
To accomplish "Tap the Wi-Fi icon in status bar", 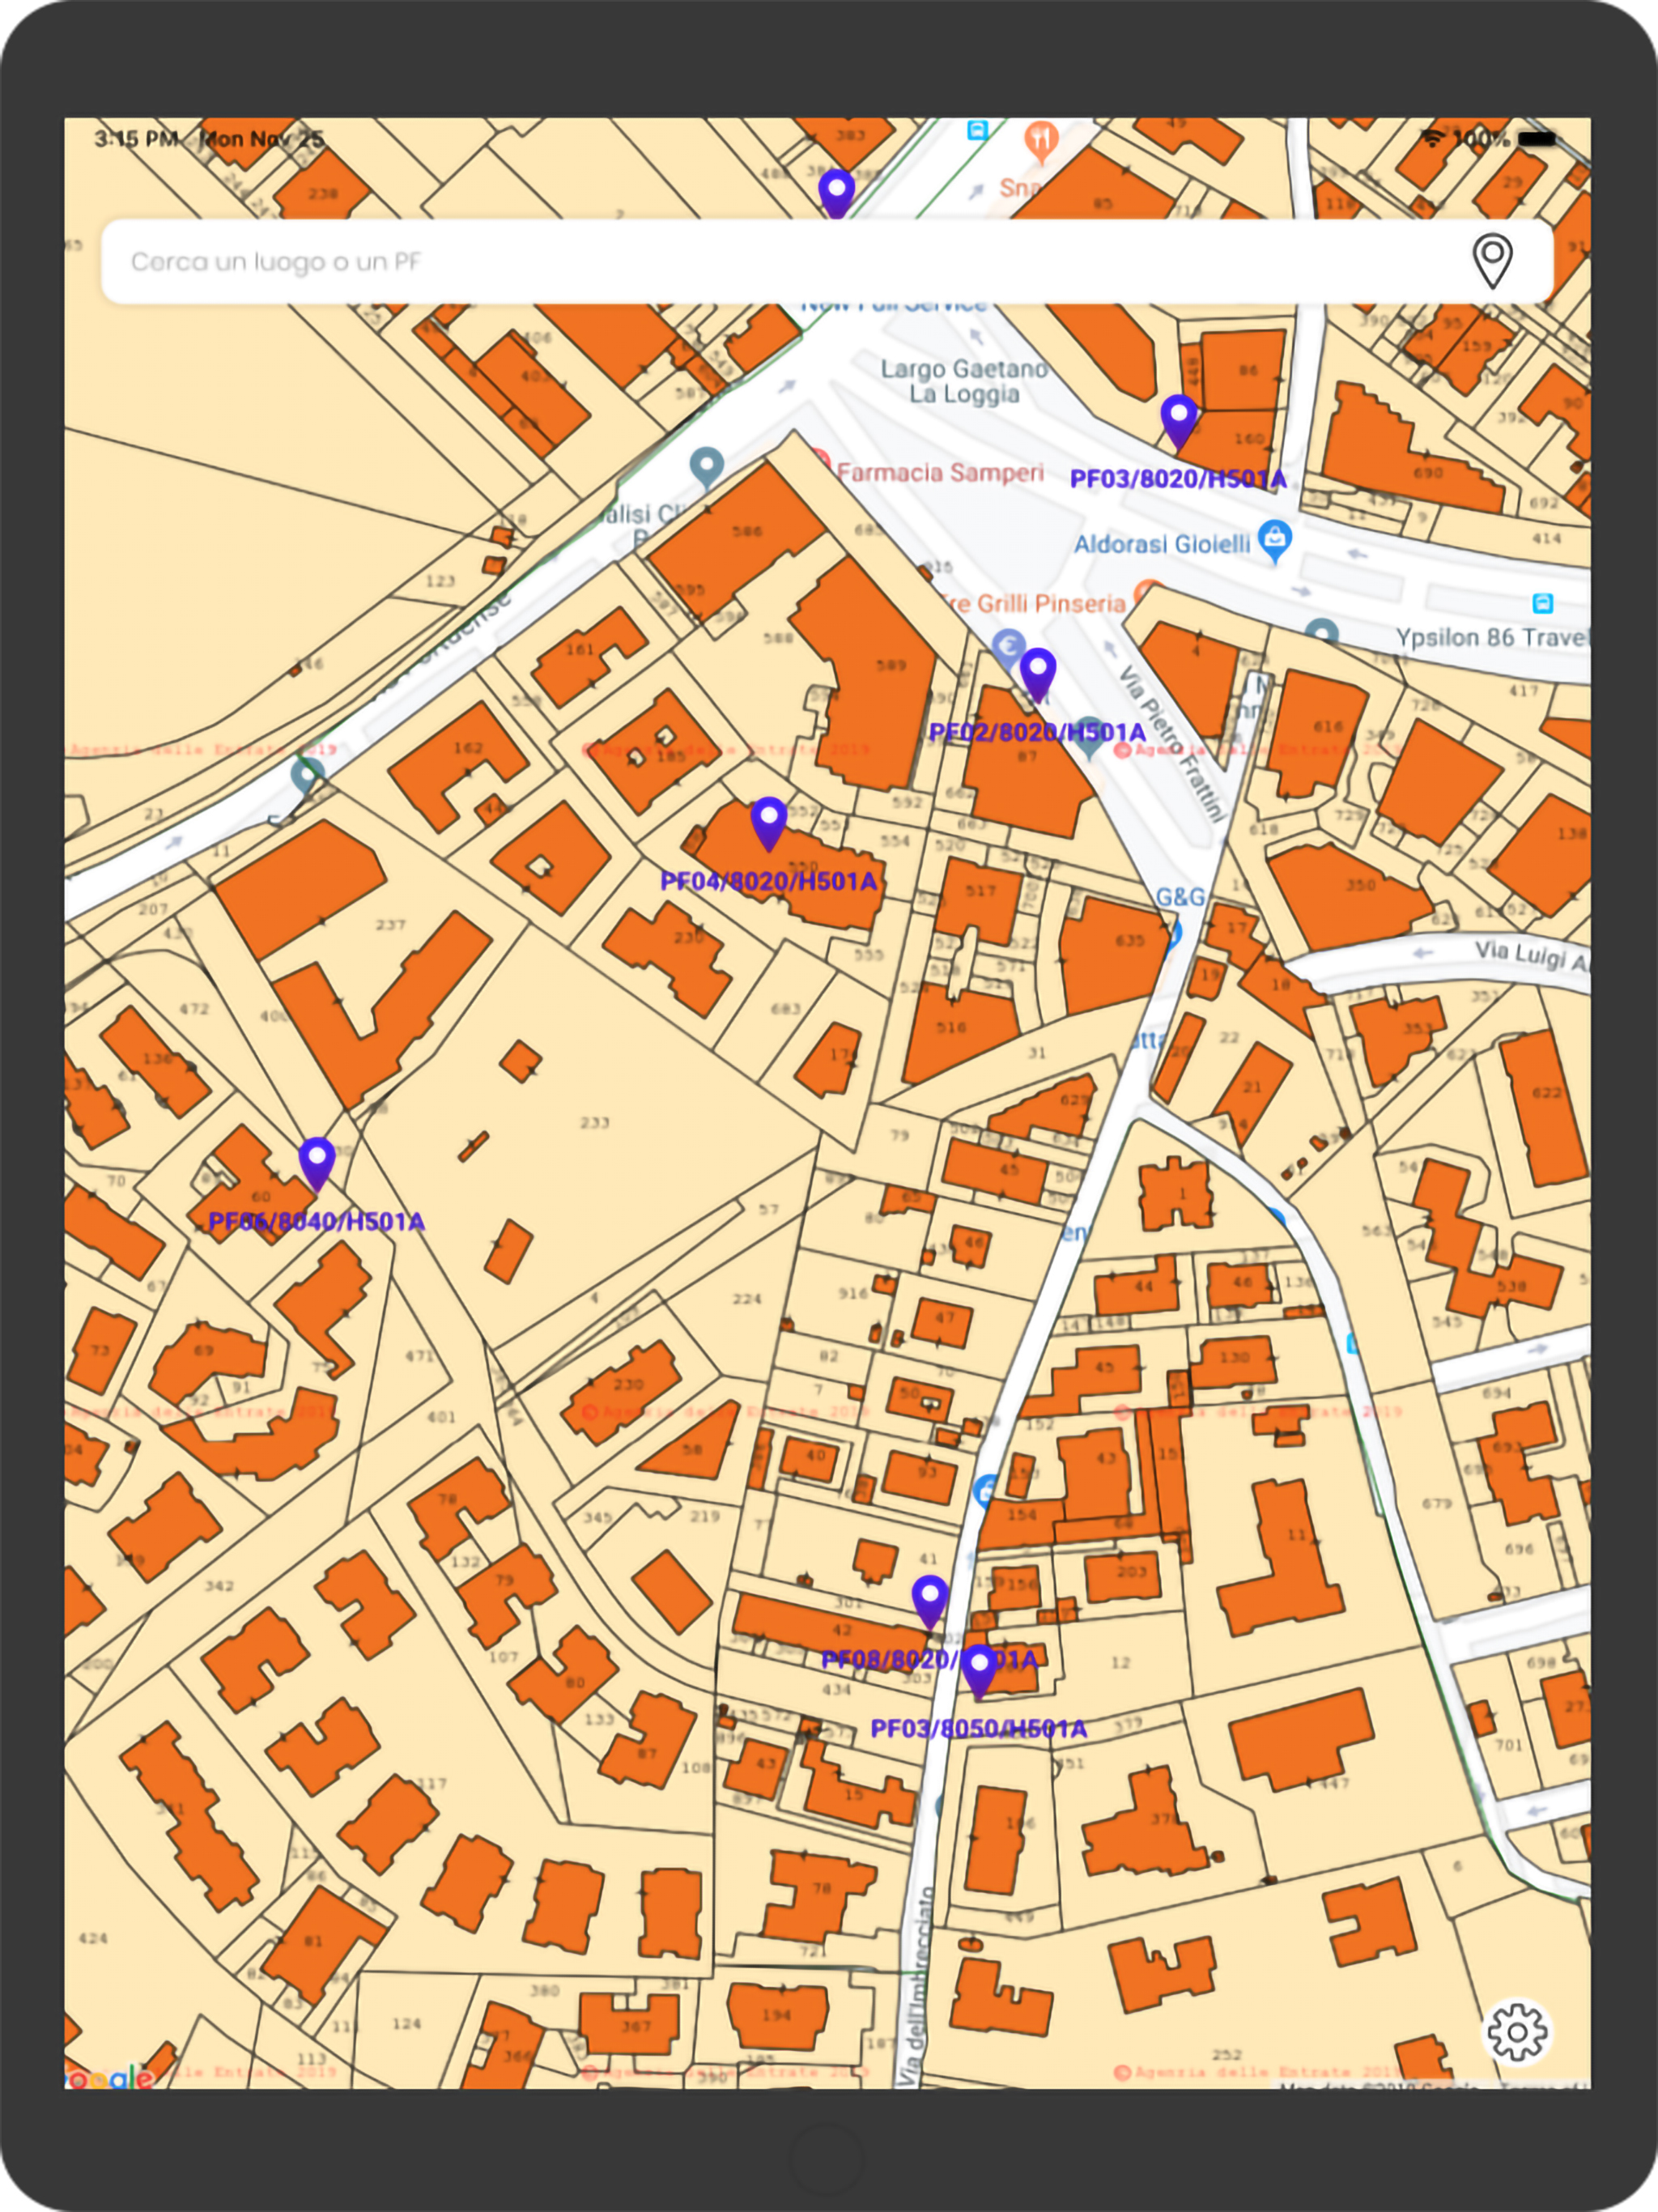I will pos(1433,138).
